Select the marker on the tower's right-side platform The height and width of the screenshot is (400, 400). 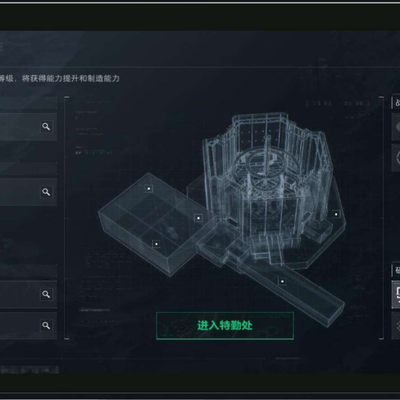336,214
